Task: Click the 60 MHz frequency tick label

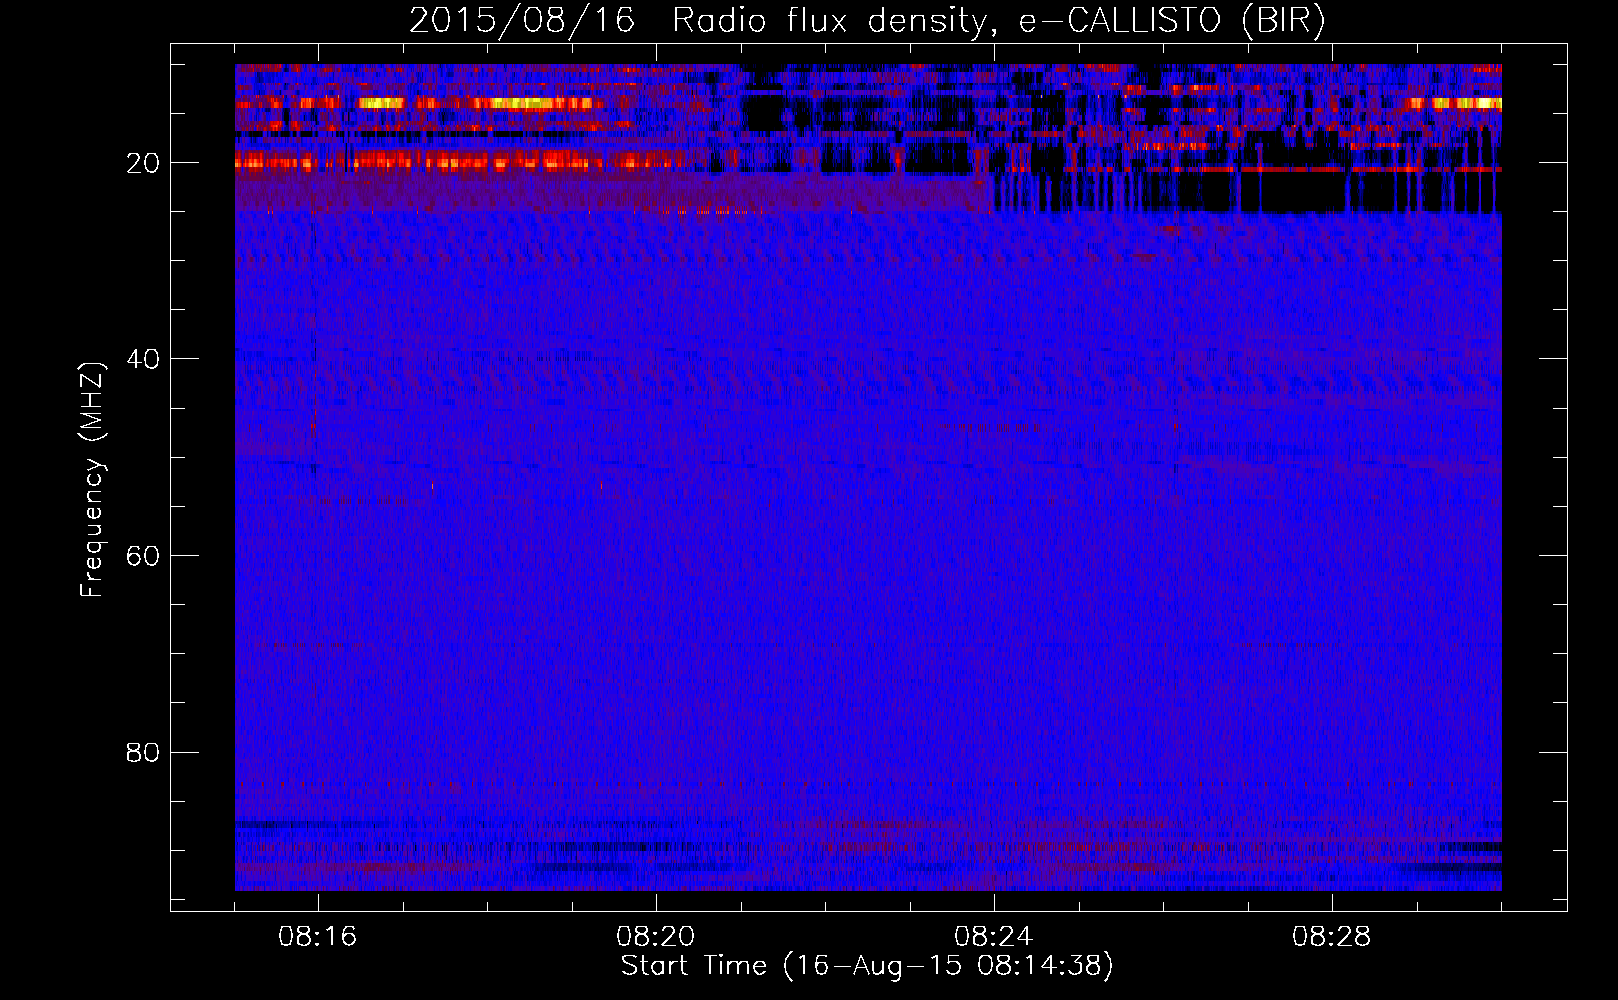Action: click(x=144, y=556)
